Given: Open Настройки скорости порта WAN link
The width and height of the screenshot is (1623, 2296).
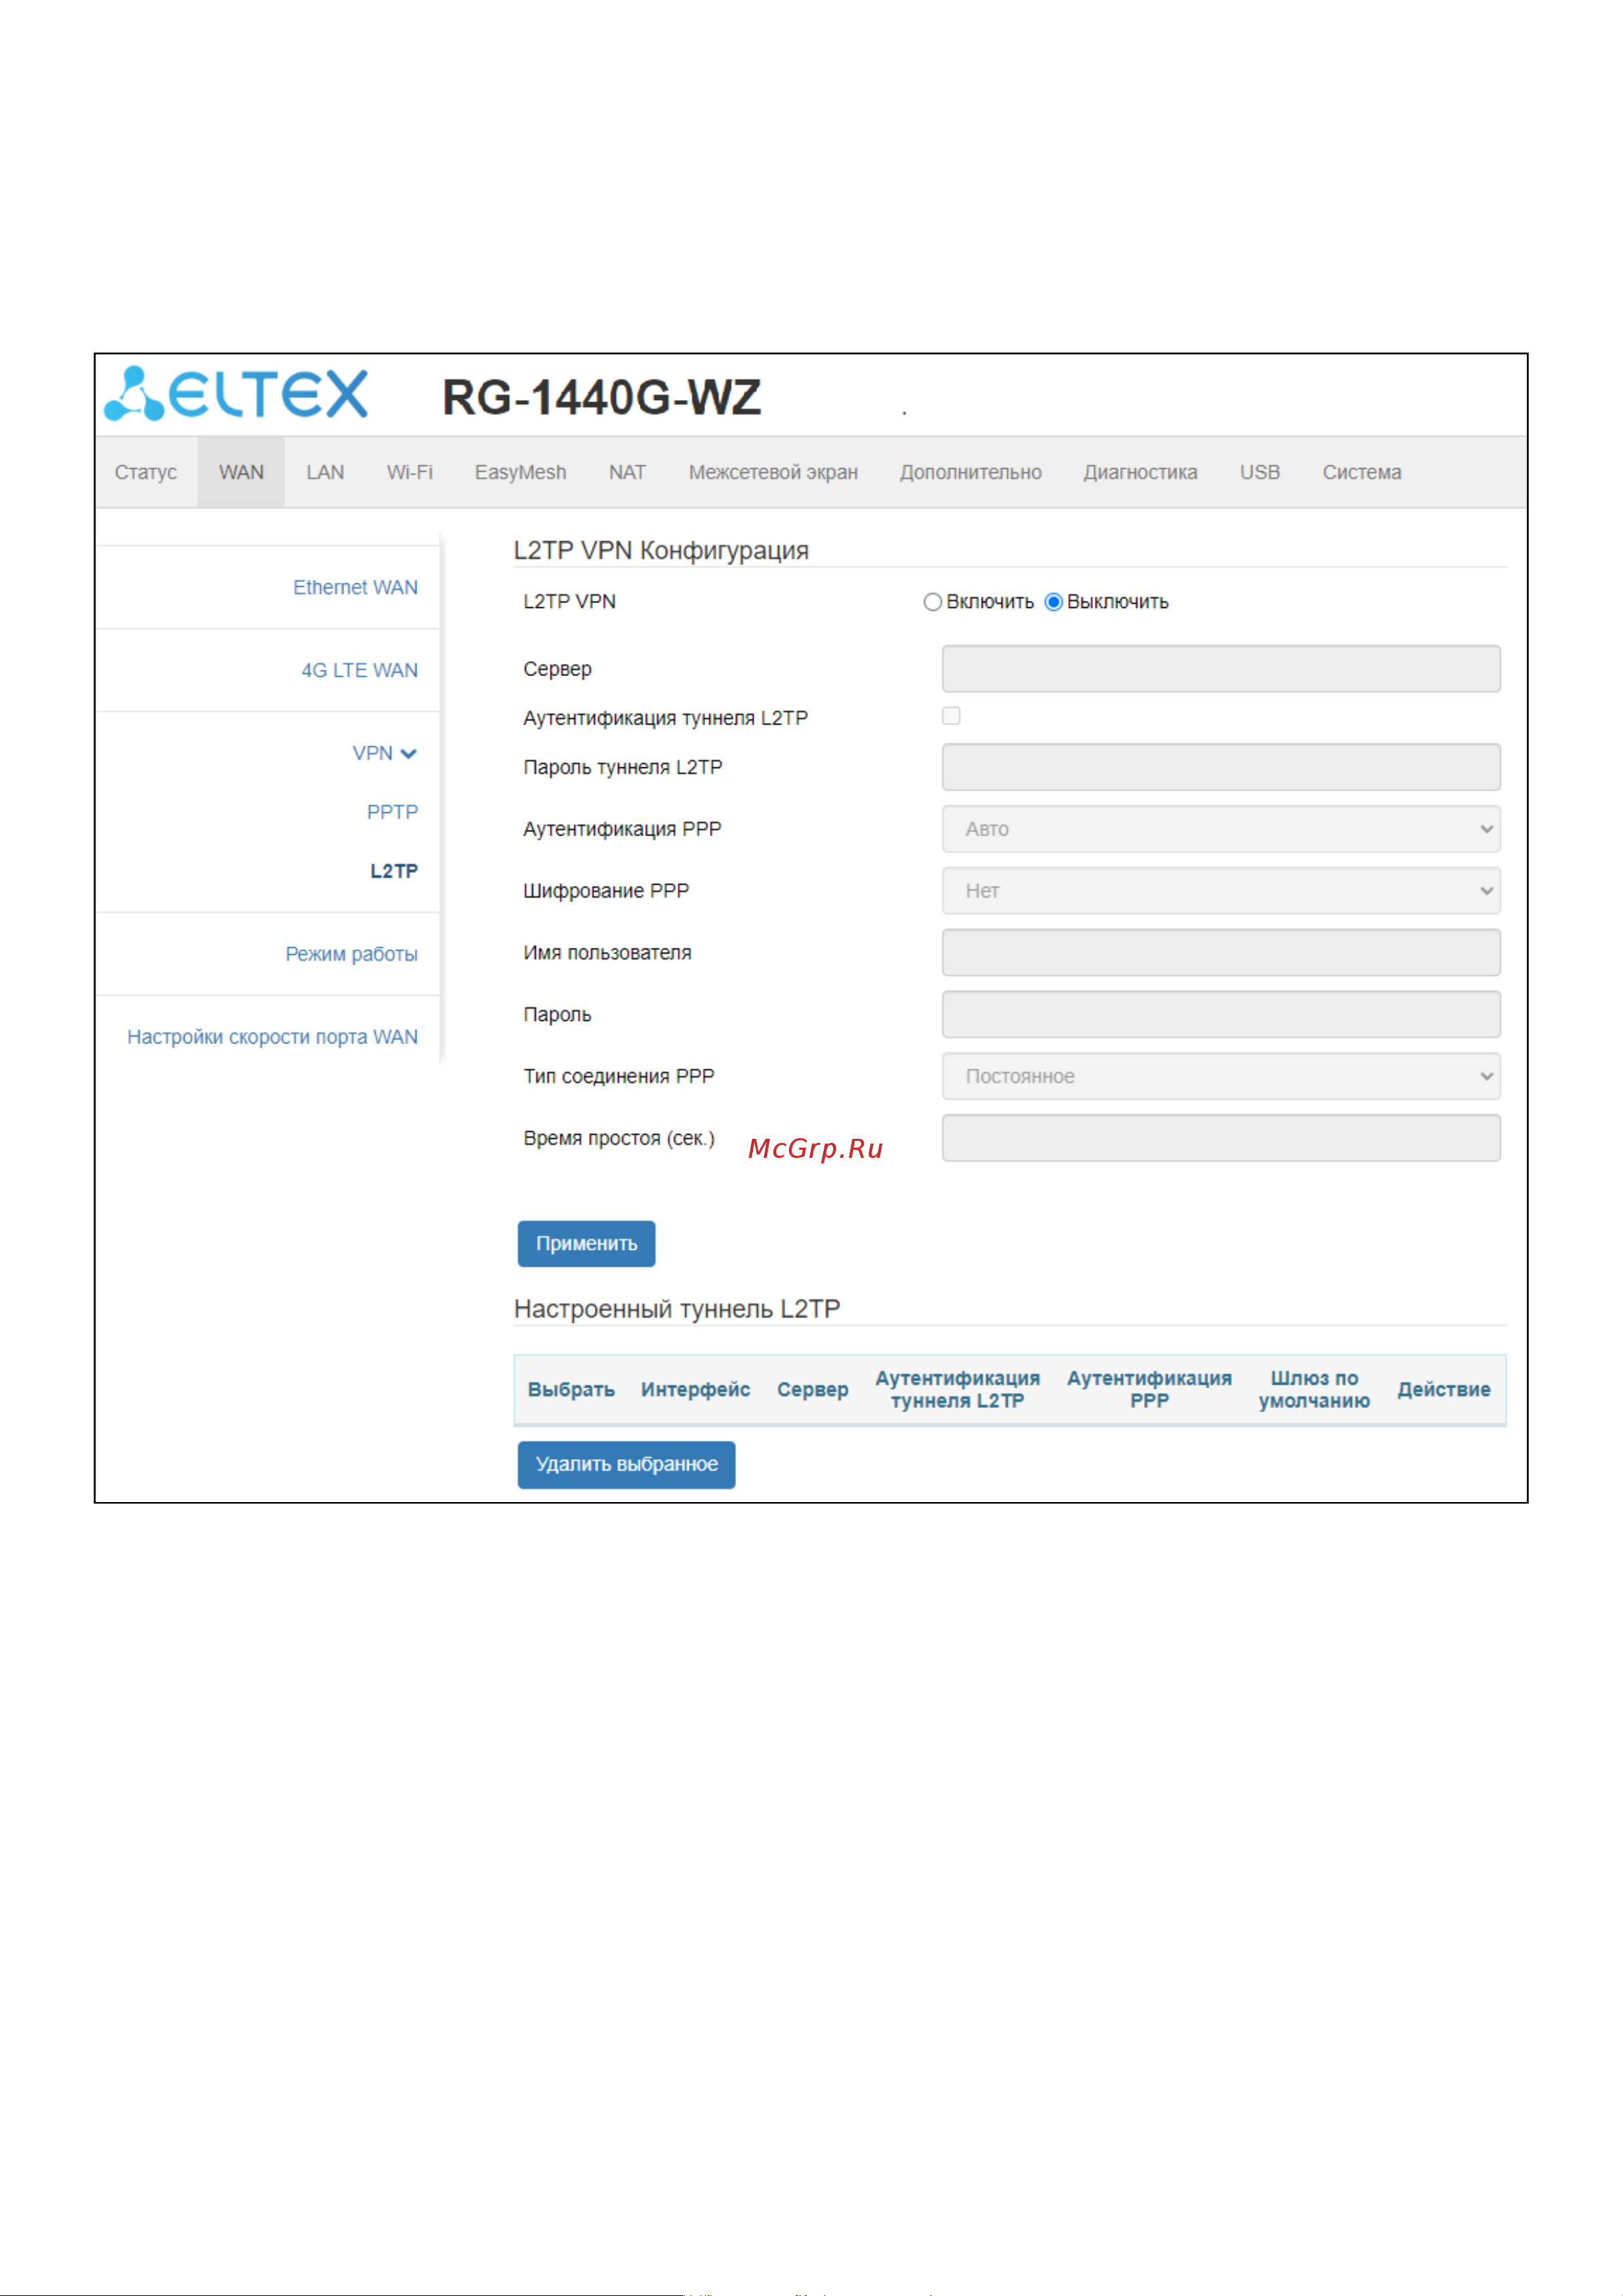Looking at the screenshot, I should coord(272,1037).
